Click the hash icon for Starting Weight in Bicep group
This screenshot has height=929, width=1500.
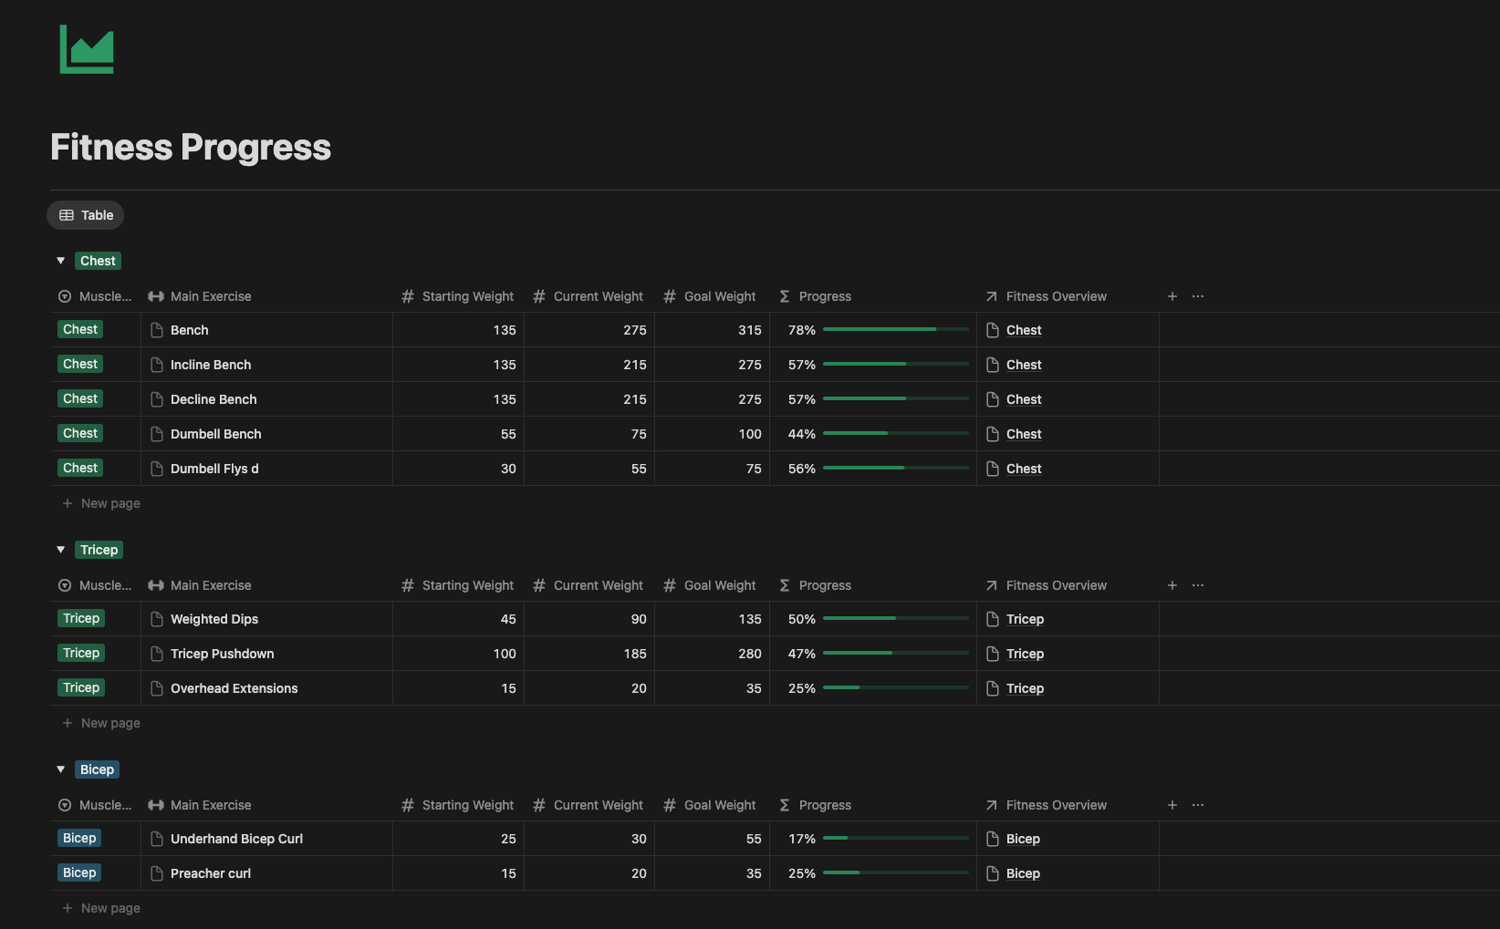click(x=407, y=805)
